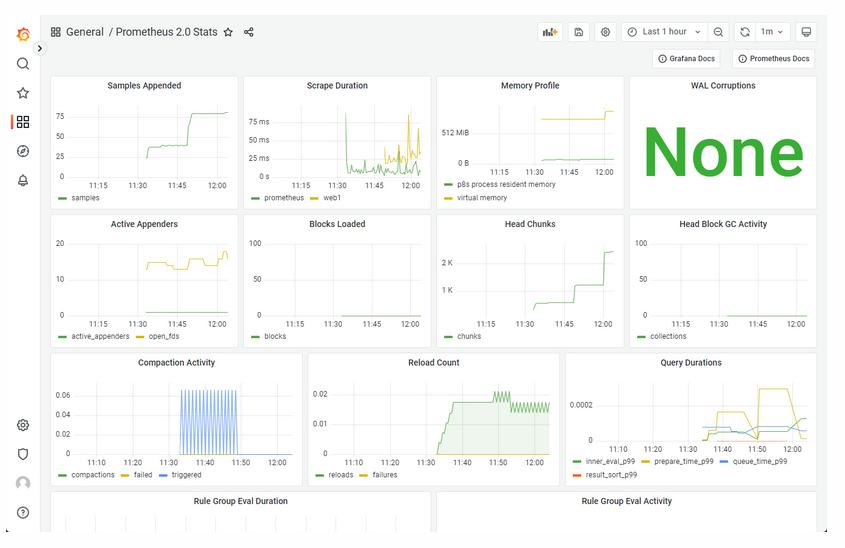This screenshot has width=845, height=548.
Task: Open the Compaction Activity panel title menu
Action: click(x=176, y=363)
